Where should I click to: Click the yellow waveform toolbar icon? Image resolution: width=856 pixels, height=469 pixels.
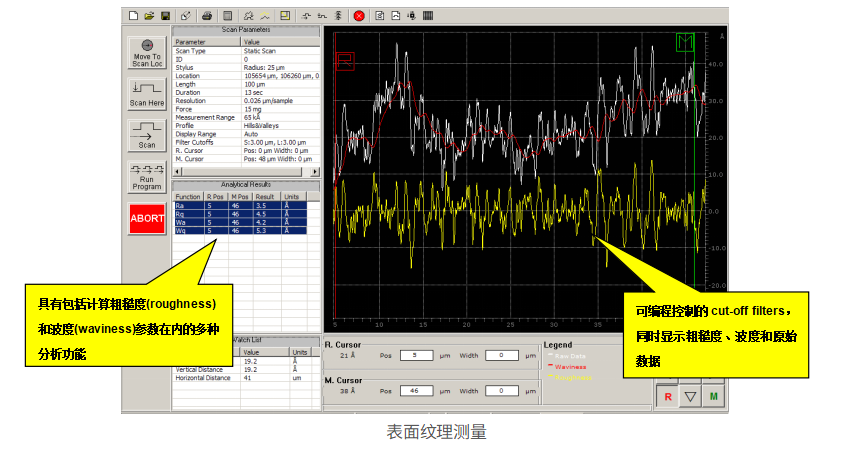[265, 16]
